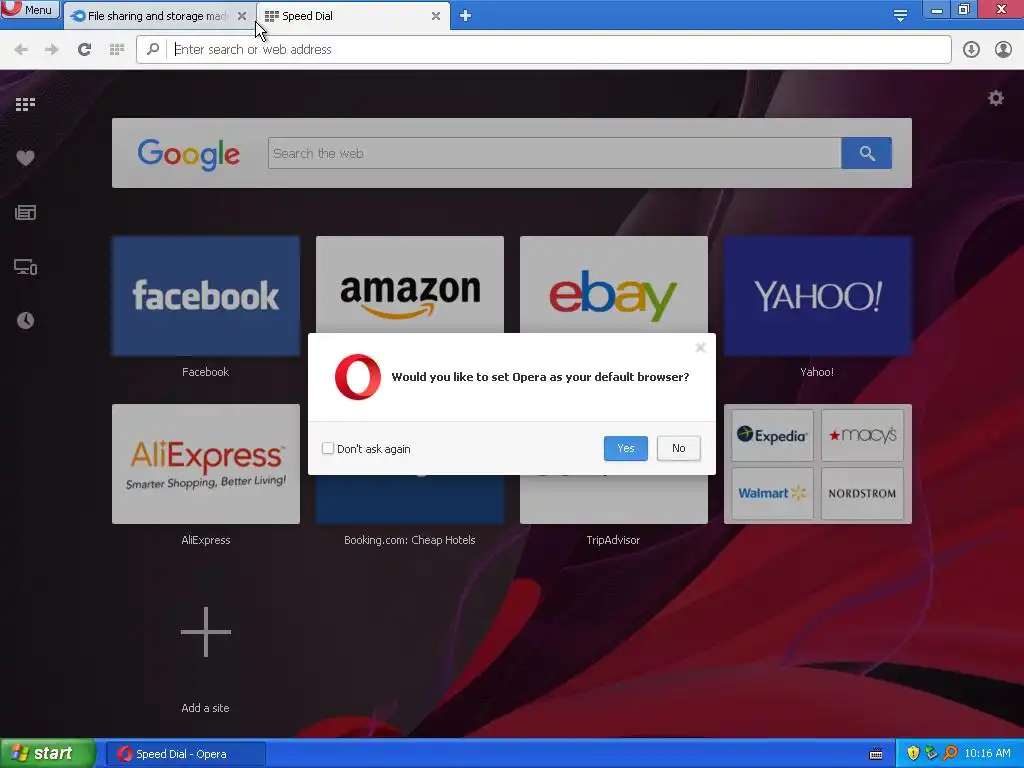This screenshot has width=1024, height=768.
Task: Click the Yahoo! caption under the tile
Action: coord(817,372)
